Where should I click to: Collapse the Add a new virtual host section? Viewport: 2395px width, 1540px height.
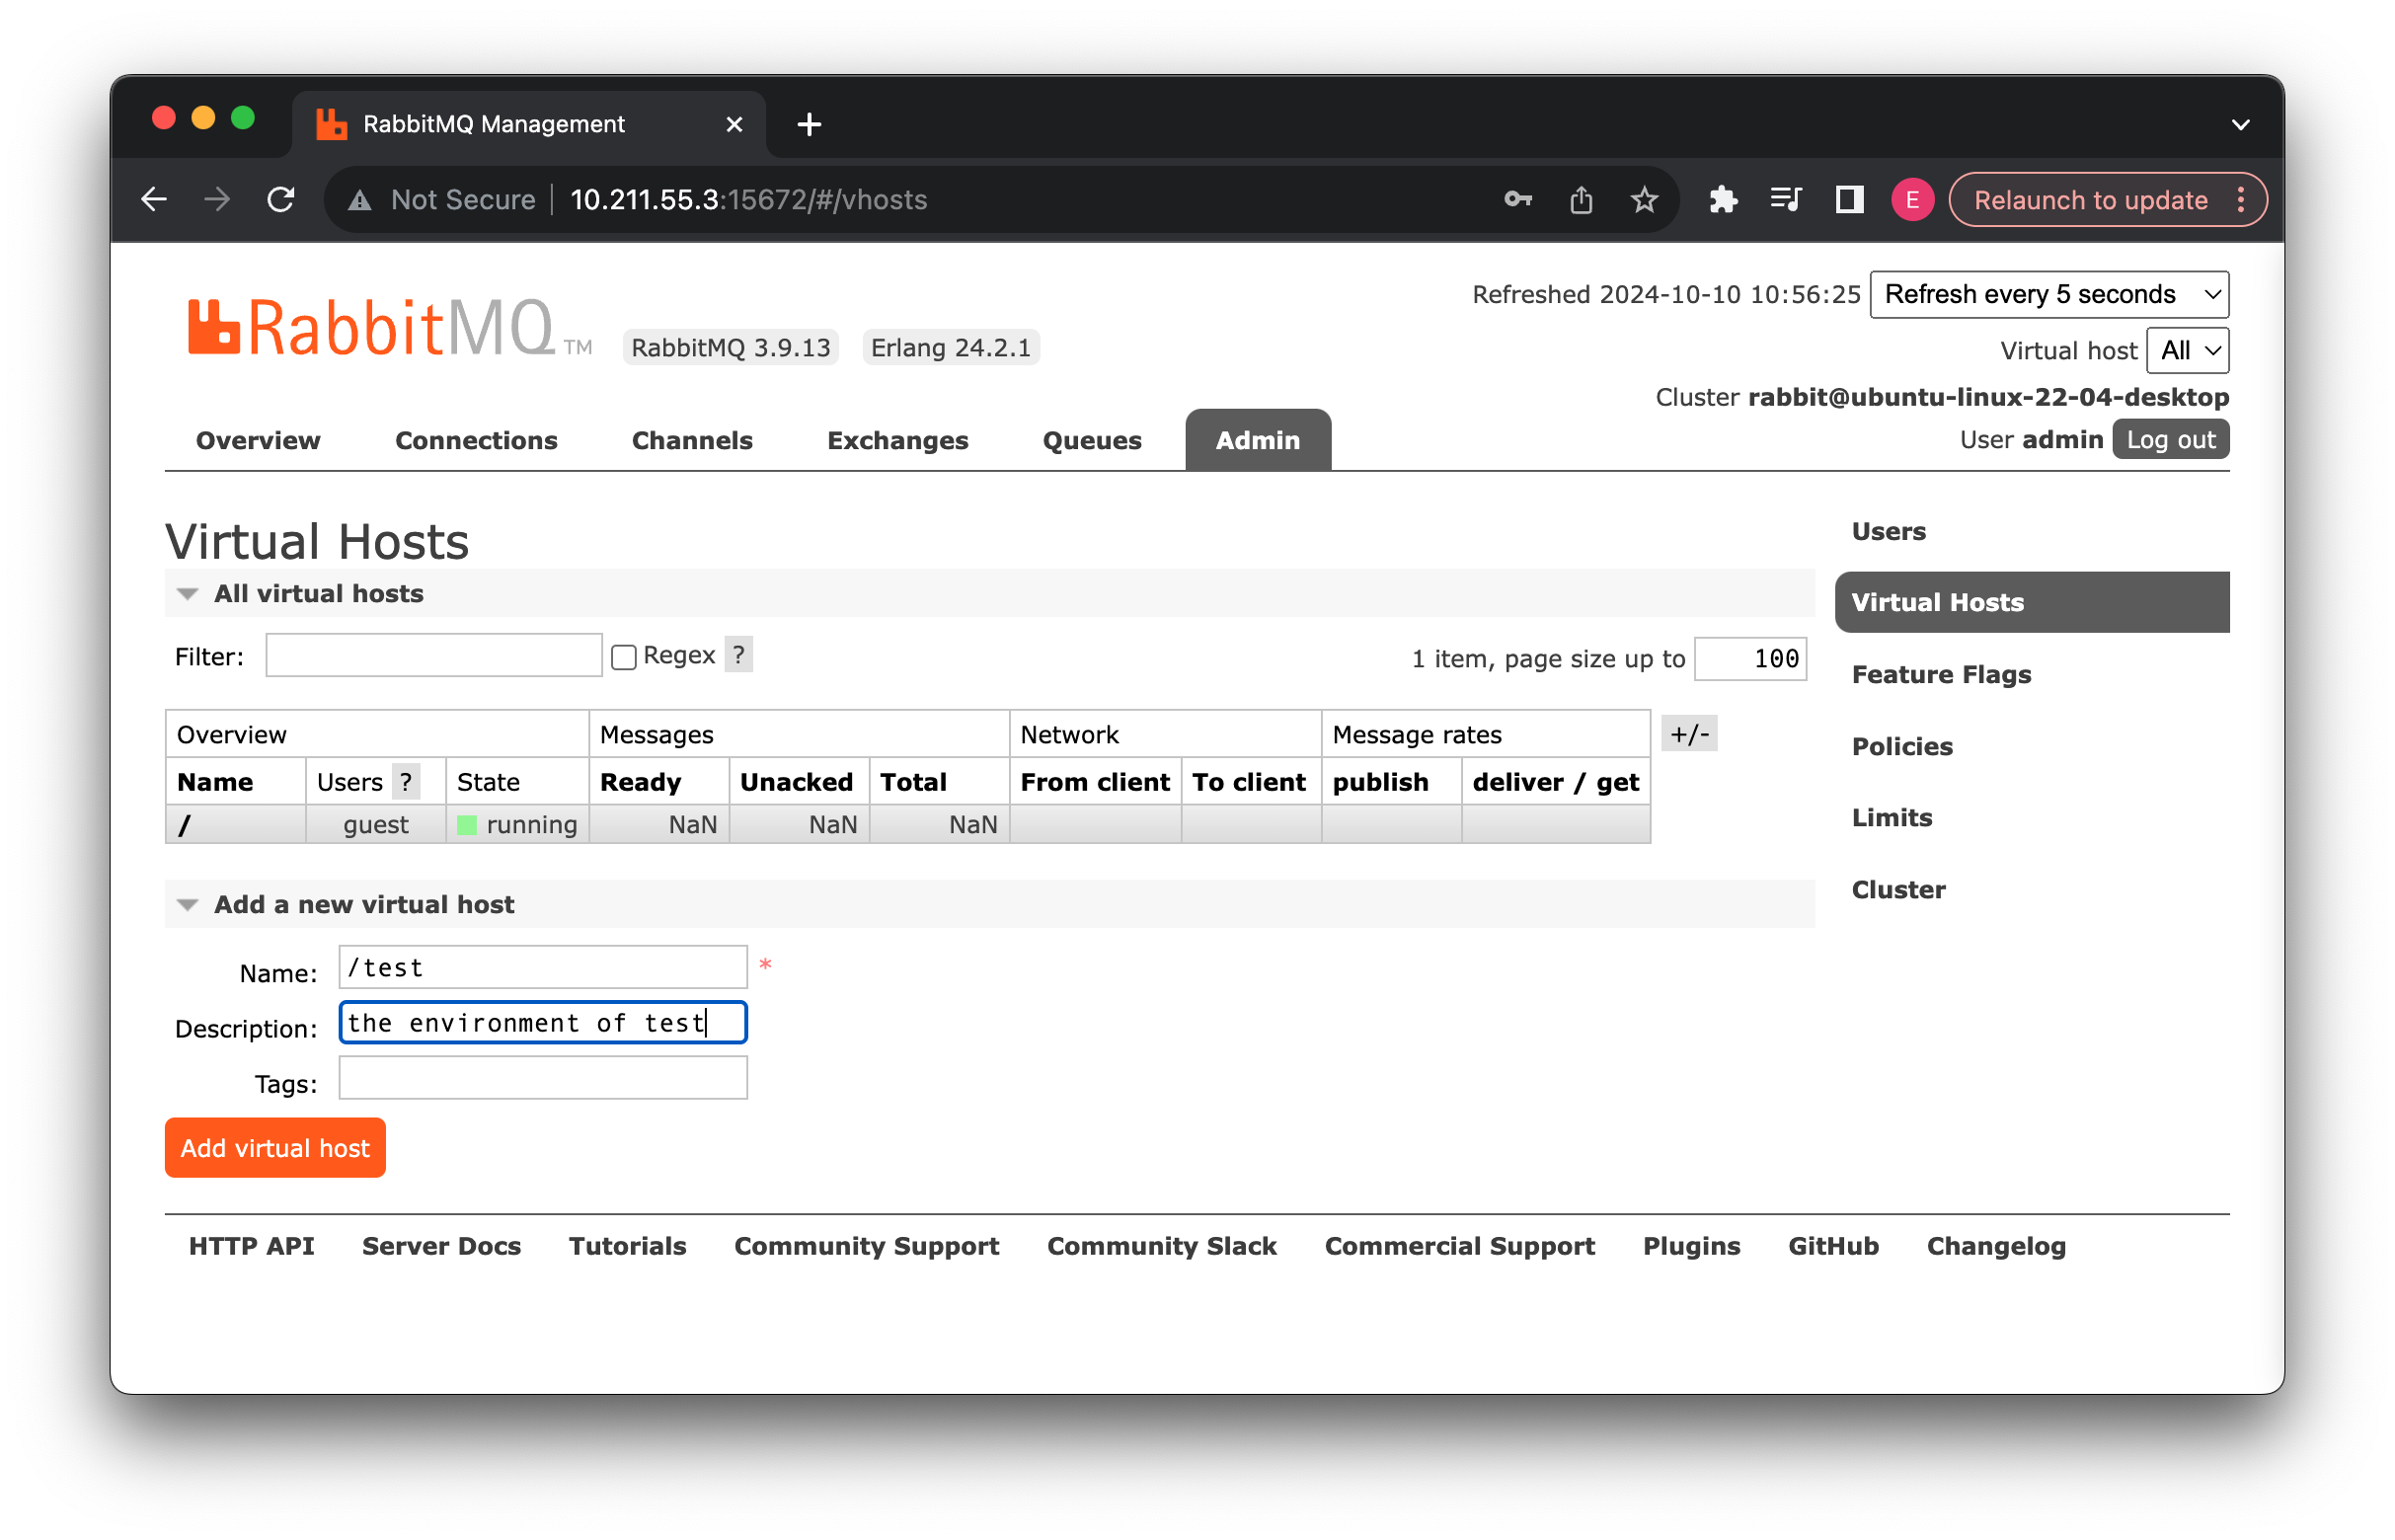tap(188, 904)
